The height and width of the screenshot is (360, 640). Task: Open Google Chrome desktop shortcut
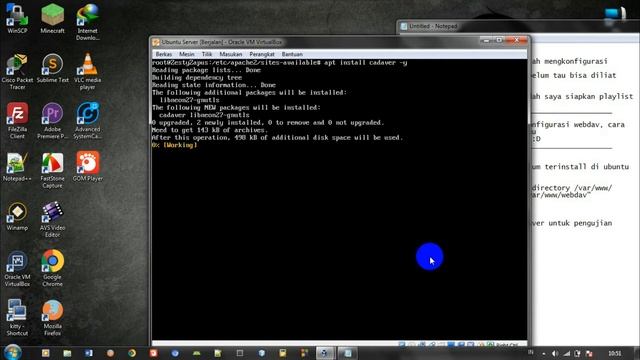pyautogui.click(x=52, y=269)
